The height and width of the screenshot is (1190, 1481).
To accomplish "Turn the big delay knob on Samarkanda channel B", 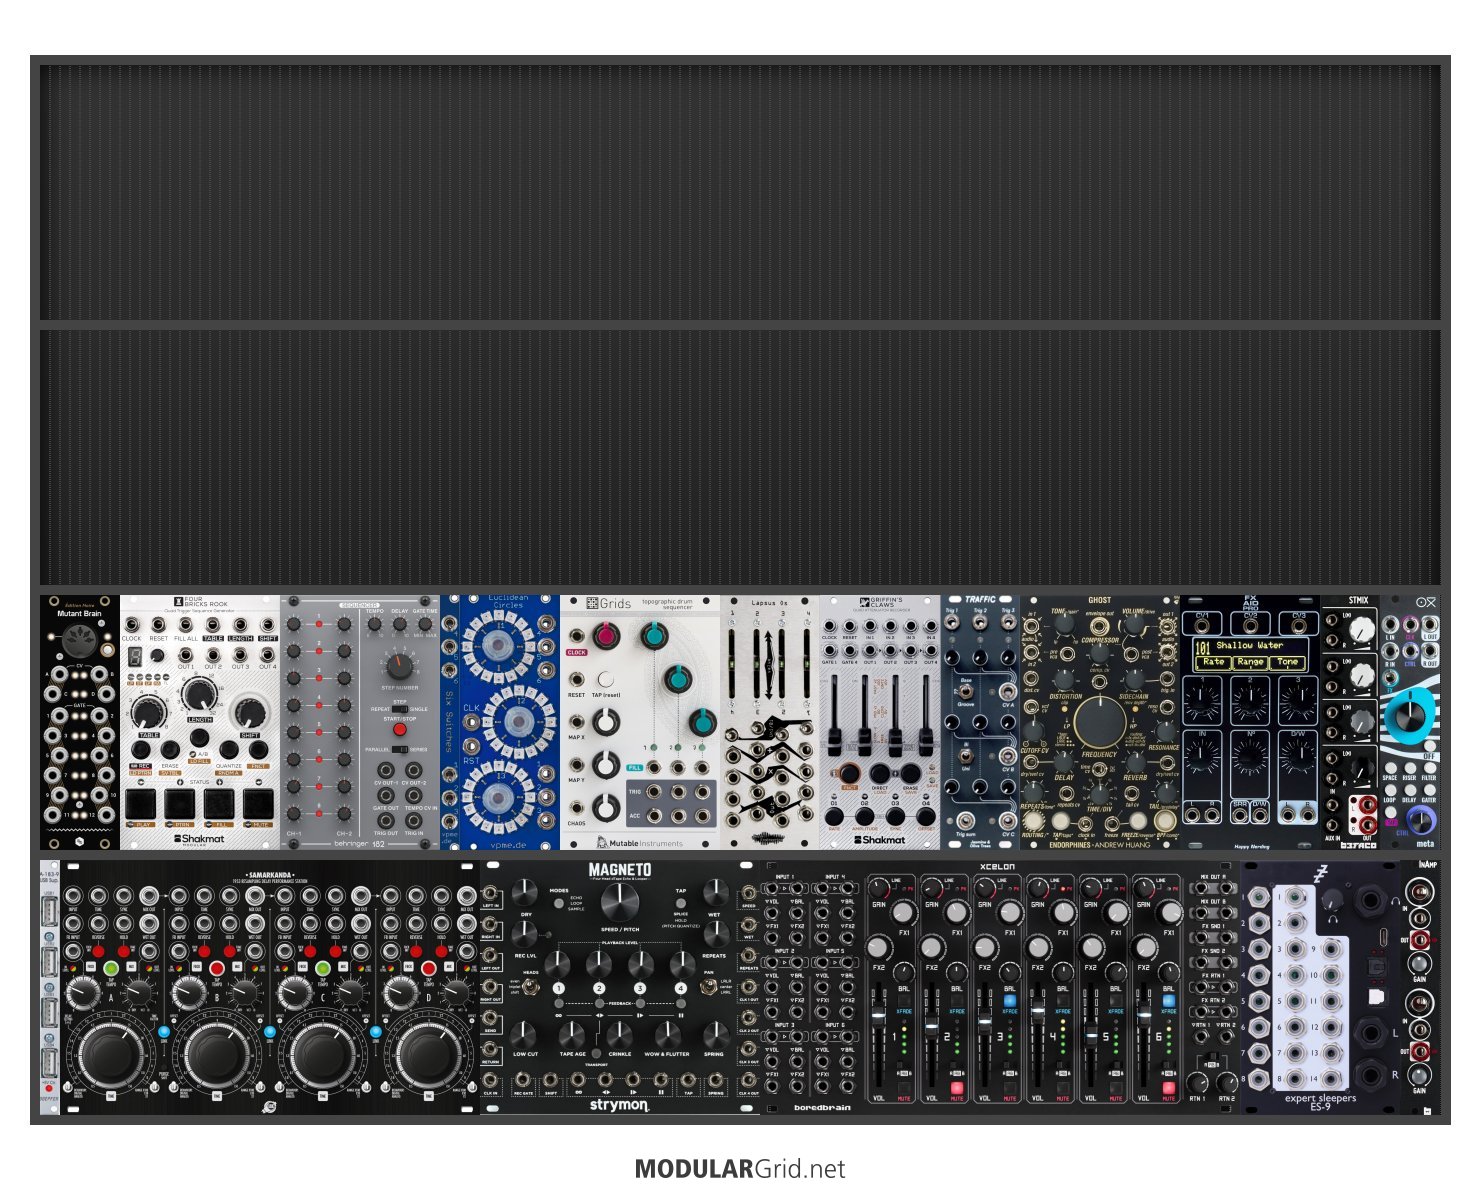I will click(x=215, y=1053).
